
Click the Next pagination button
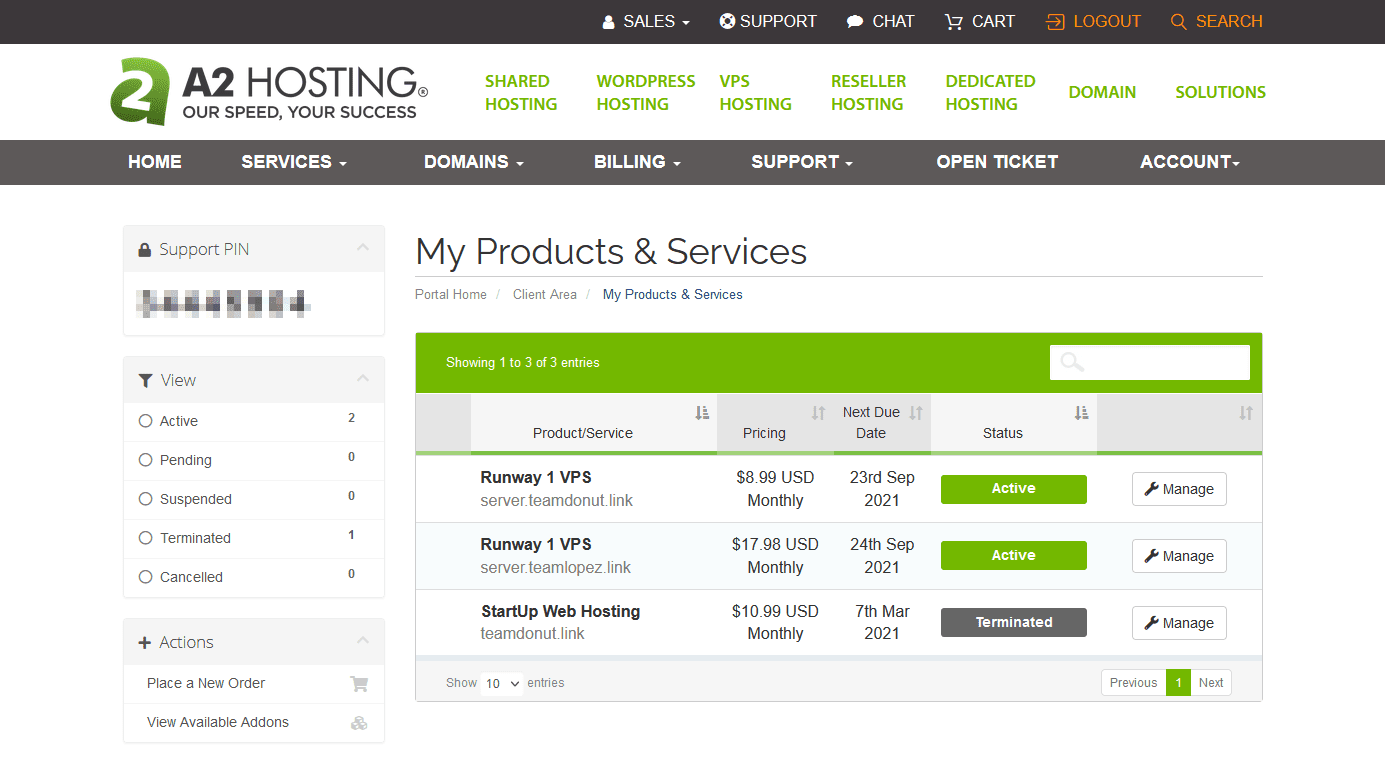1211,683
